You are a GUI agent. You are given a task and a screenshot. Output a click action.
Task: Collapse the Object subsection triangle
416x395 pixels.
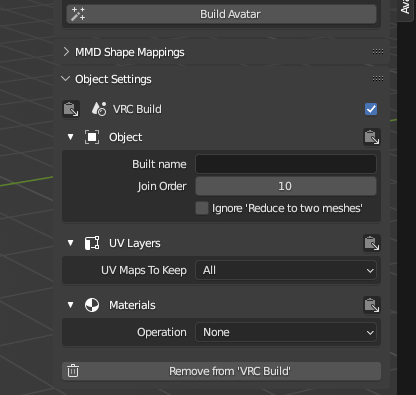click(x=70, y=137)
